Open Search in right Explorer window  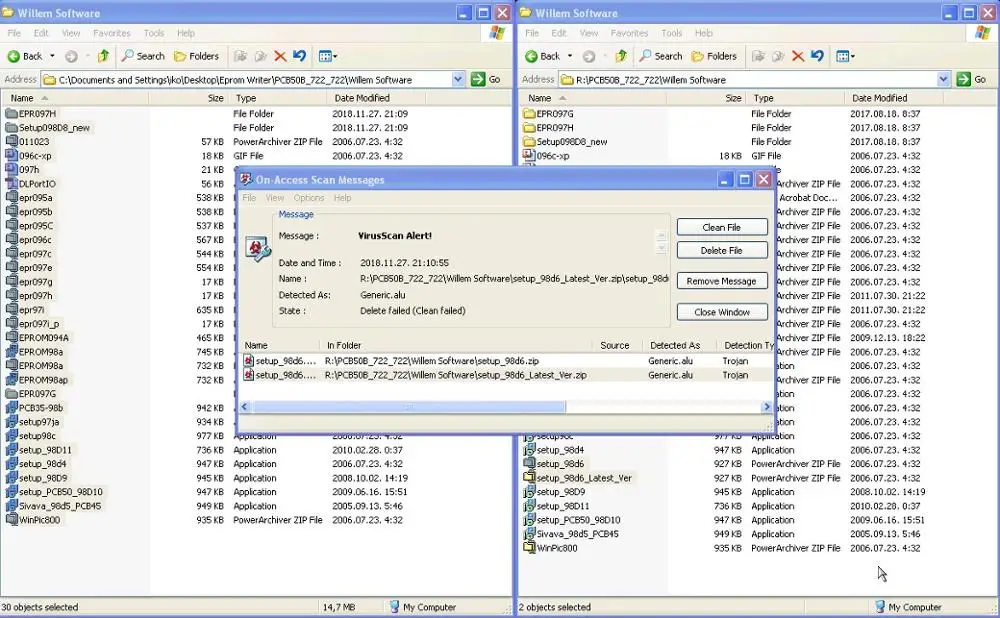coord(661,56)
